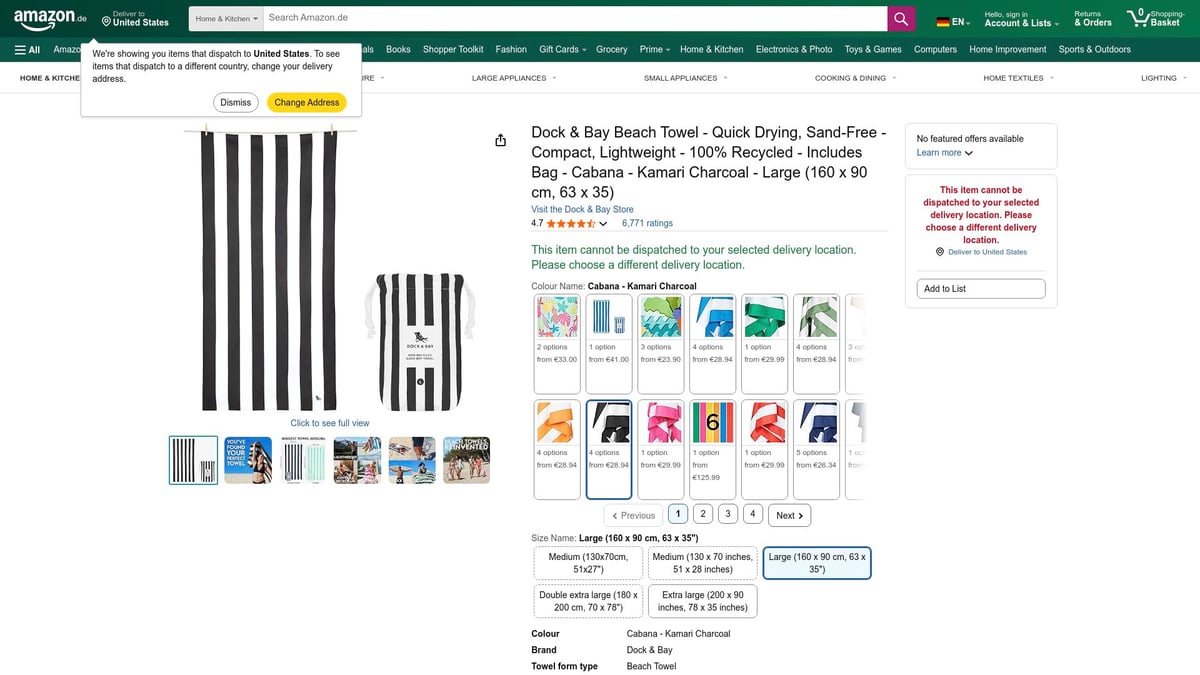Click the share icon beside the product title
Viewport: 1200px width, 675px height.
pyautogui.click(x=500, y=140)
